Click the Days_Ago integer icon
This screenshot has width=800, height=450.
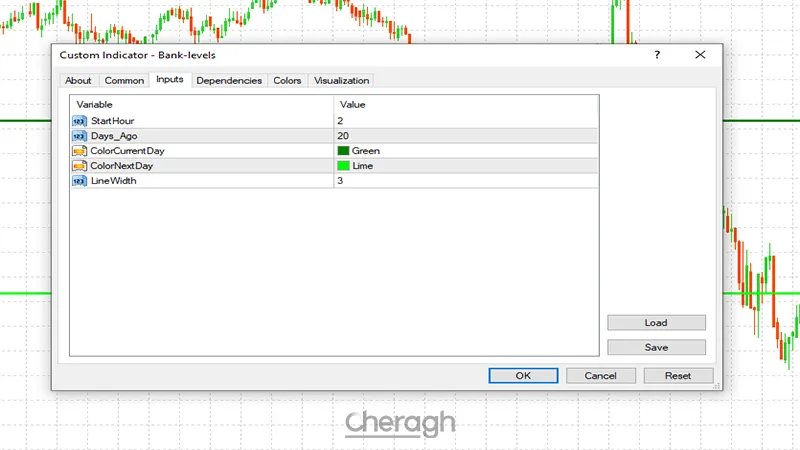pyautogui.click(x=79, y=135)
